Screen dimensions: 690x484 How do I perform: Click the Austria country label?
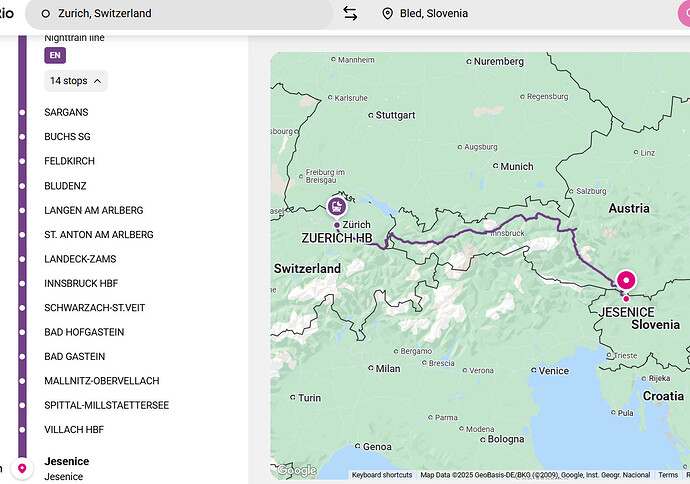click(629, 208)
